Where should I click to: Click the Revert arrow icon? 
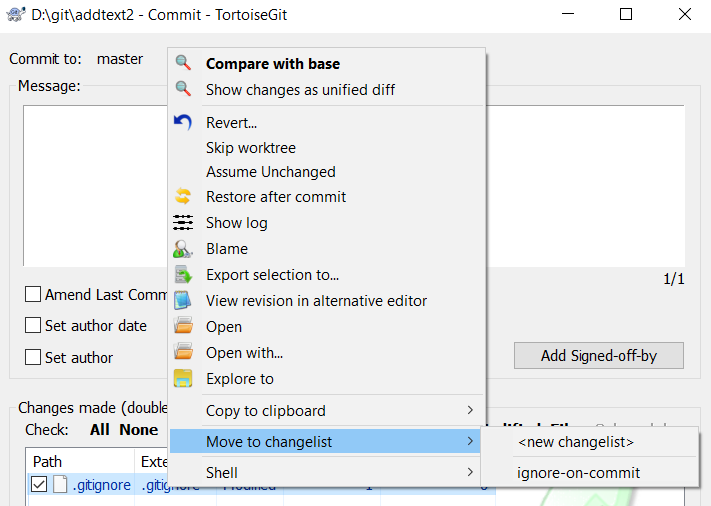tap(183, 122)
